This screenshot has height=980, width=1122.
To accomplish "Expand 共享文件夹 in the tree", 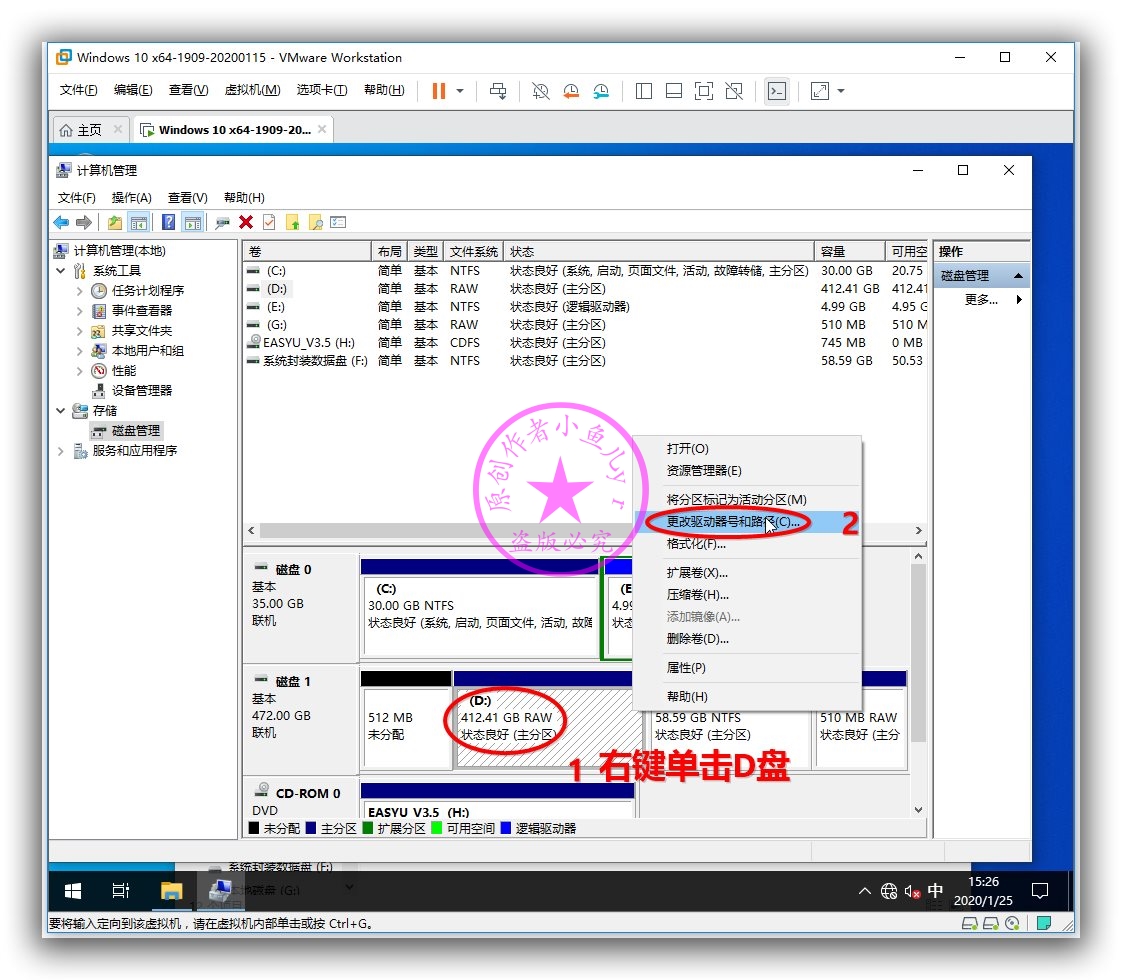I will pos(79,331).
